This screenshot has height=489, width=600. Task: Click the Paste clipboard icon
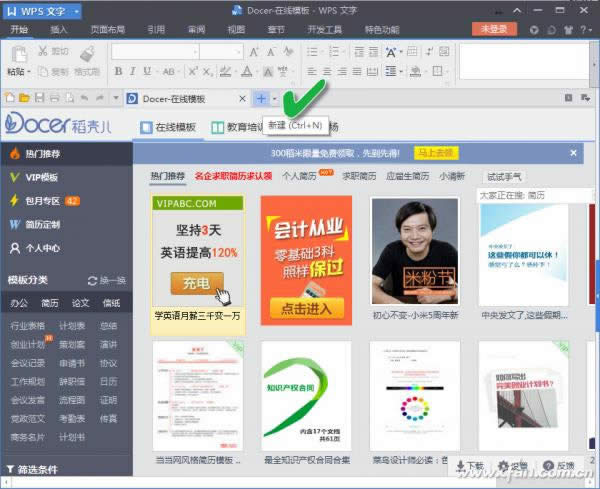(19, 54)
